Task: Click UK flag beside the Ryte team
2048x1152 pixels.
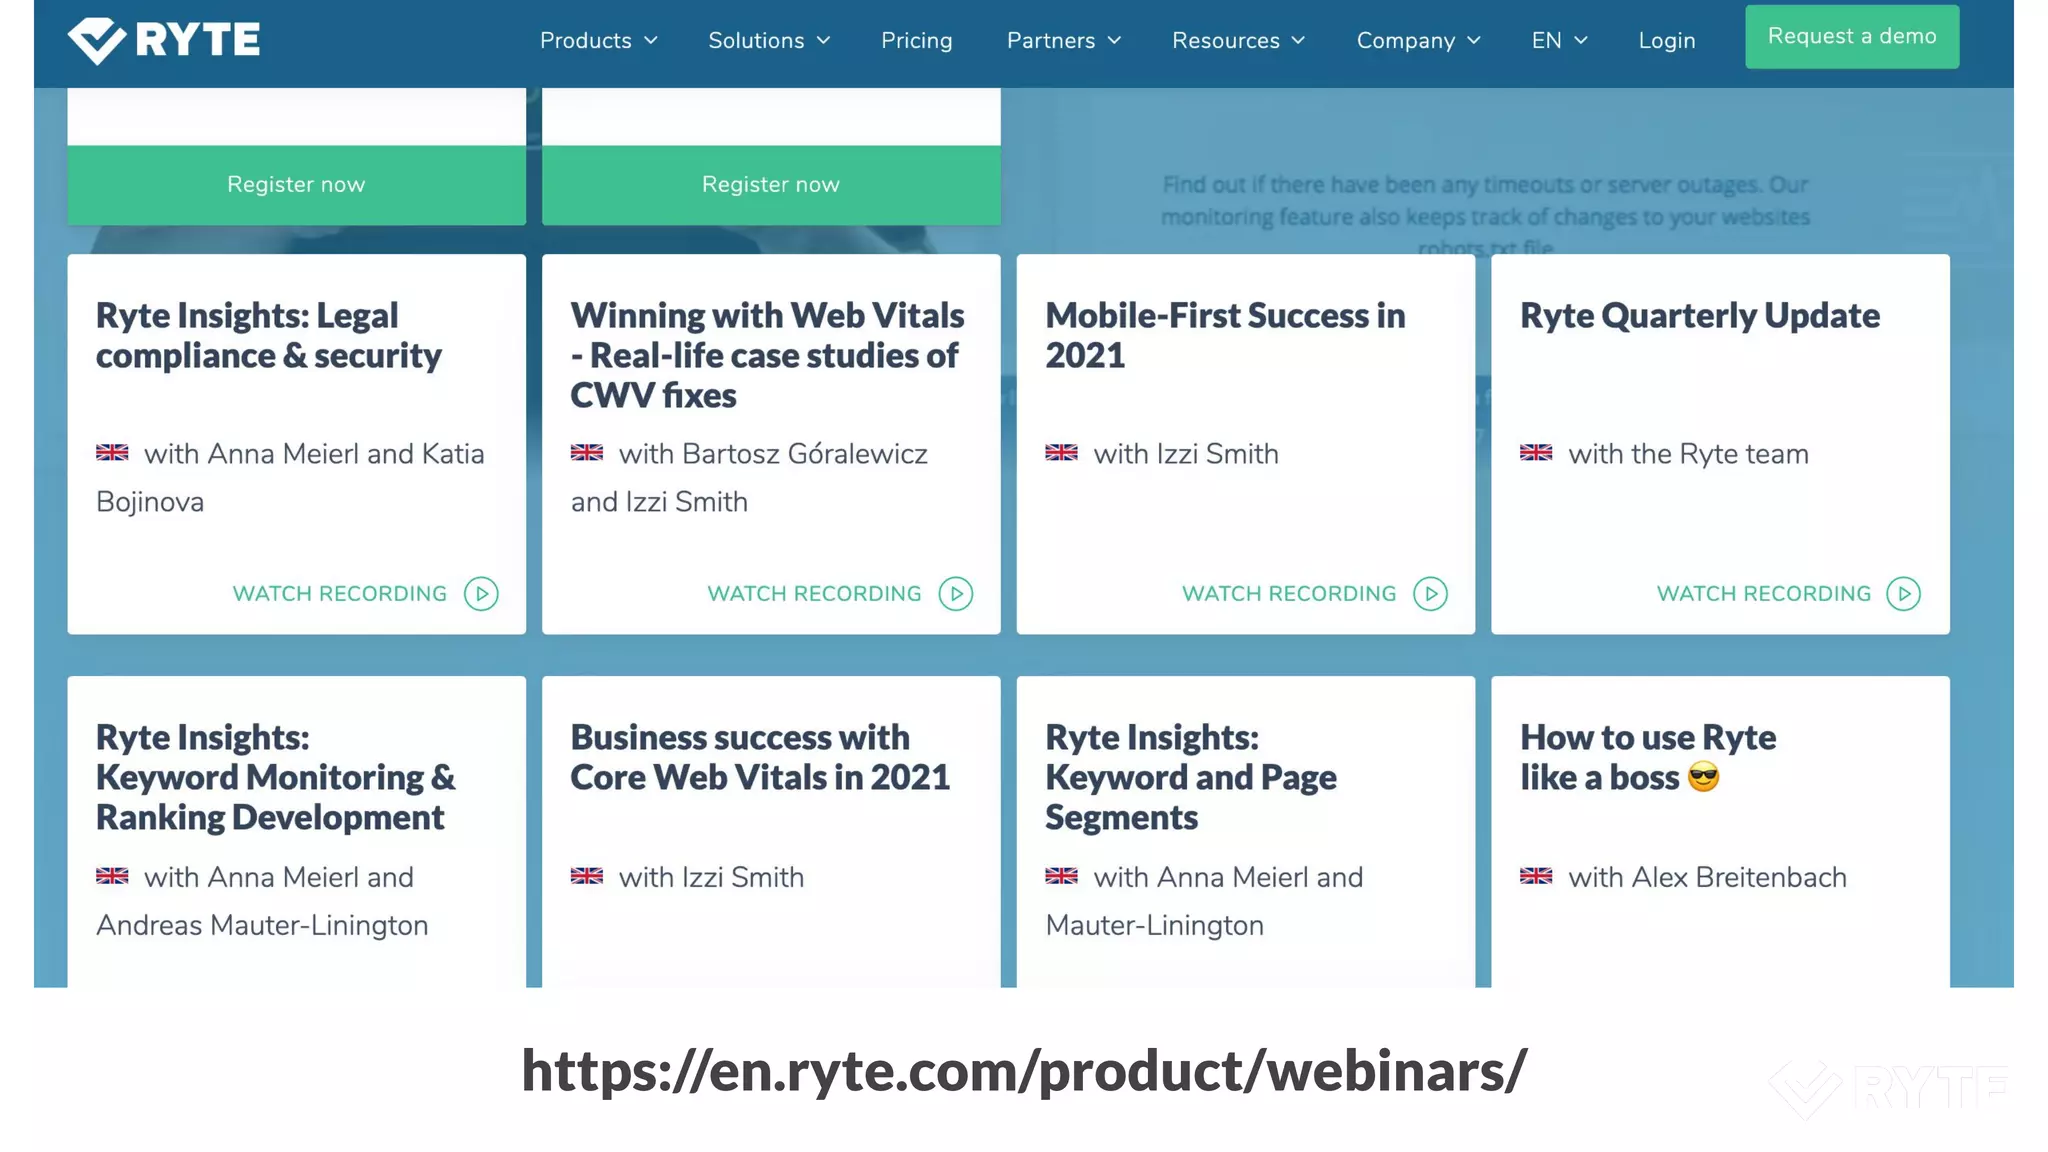Action: 1536,453
